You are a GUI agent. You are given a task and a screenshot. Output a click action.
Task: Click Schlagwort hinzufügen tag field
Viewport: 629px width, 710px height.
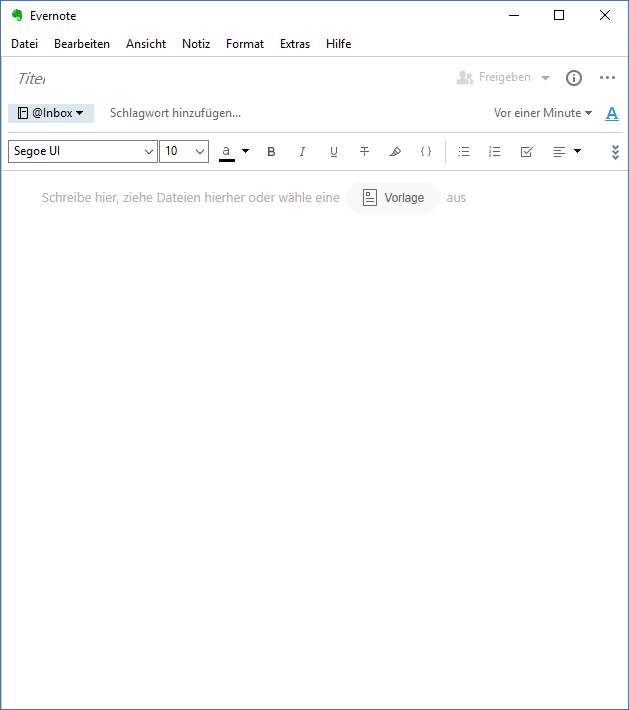pyautogui.click(x=175, y=113)
